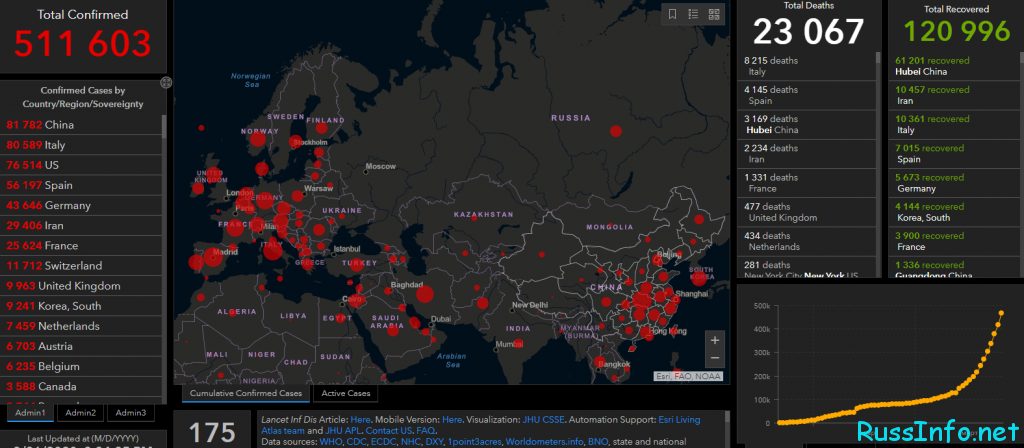
Task: Select 3 588 Canada row
Action: coord(80,387)
